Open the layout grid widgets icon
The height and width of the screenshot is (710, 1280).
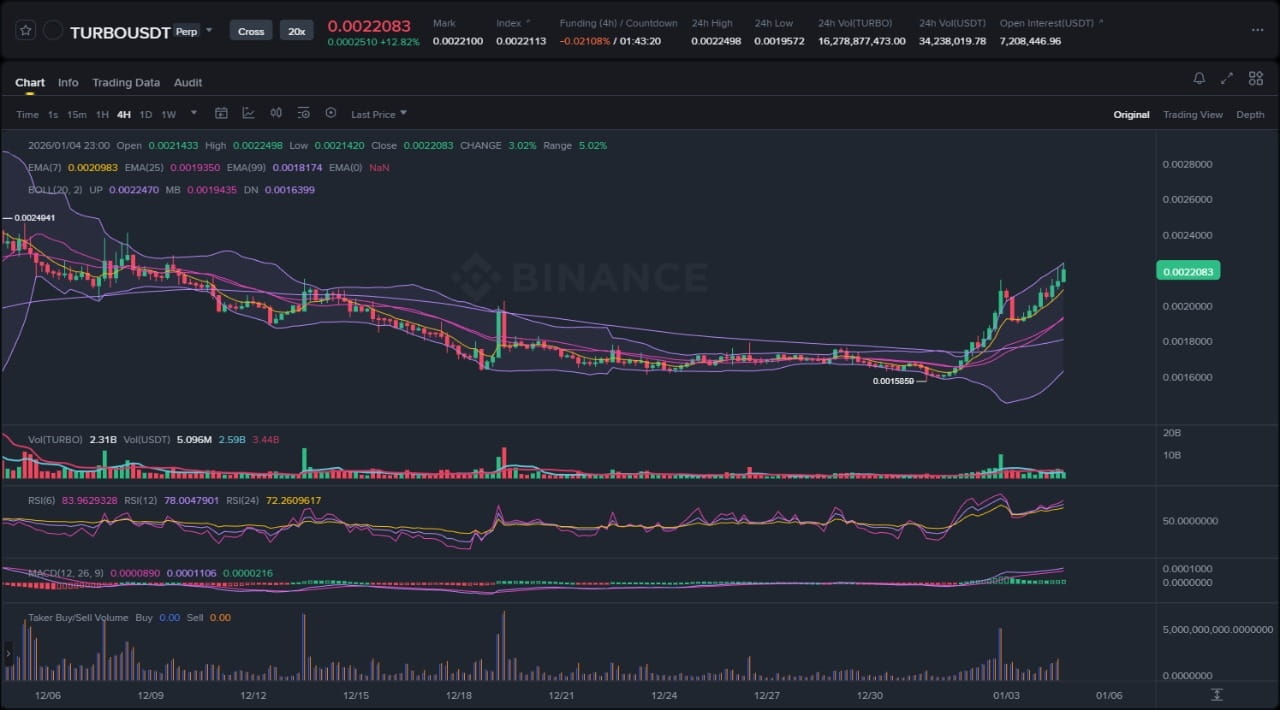tap(1255, 78)
